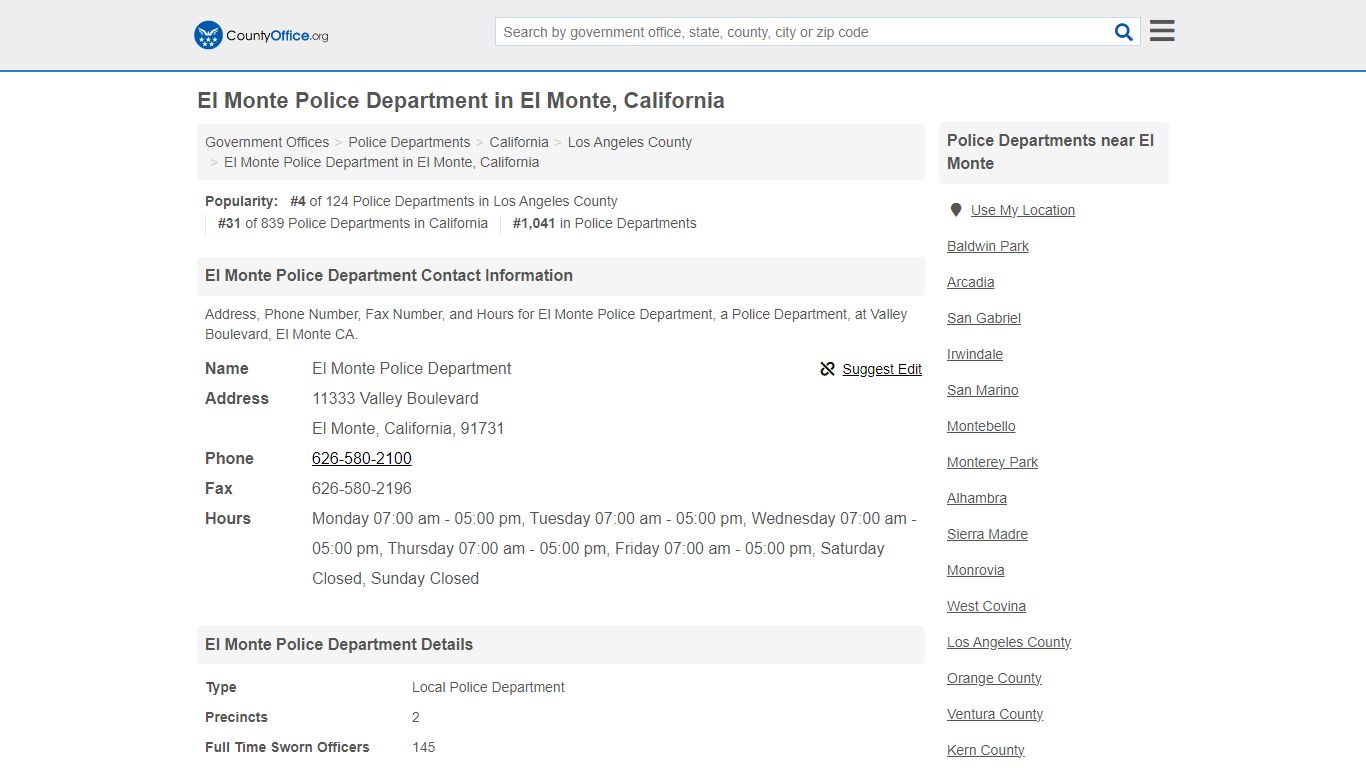Open Arcadia police departments
The height and width of the screenshot is (768, 1366).
click(971, 282)
